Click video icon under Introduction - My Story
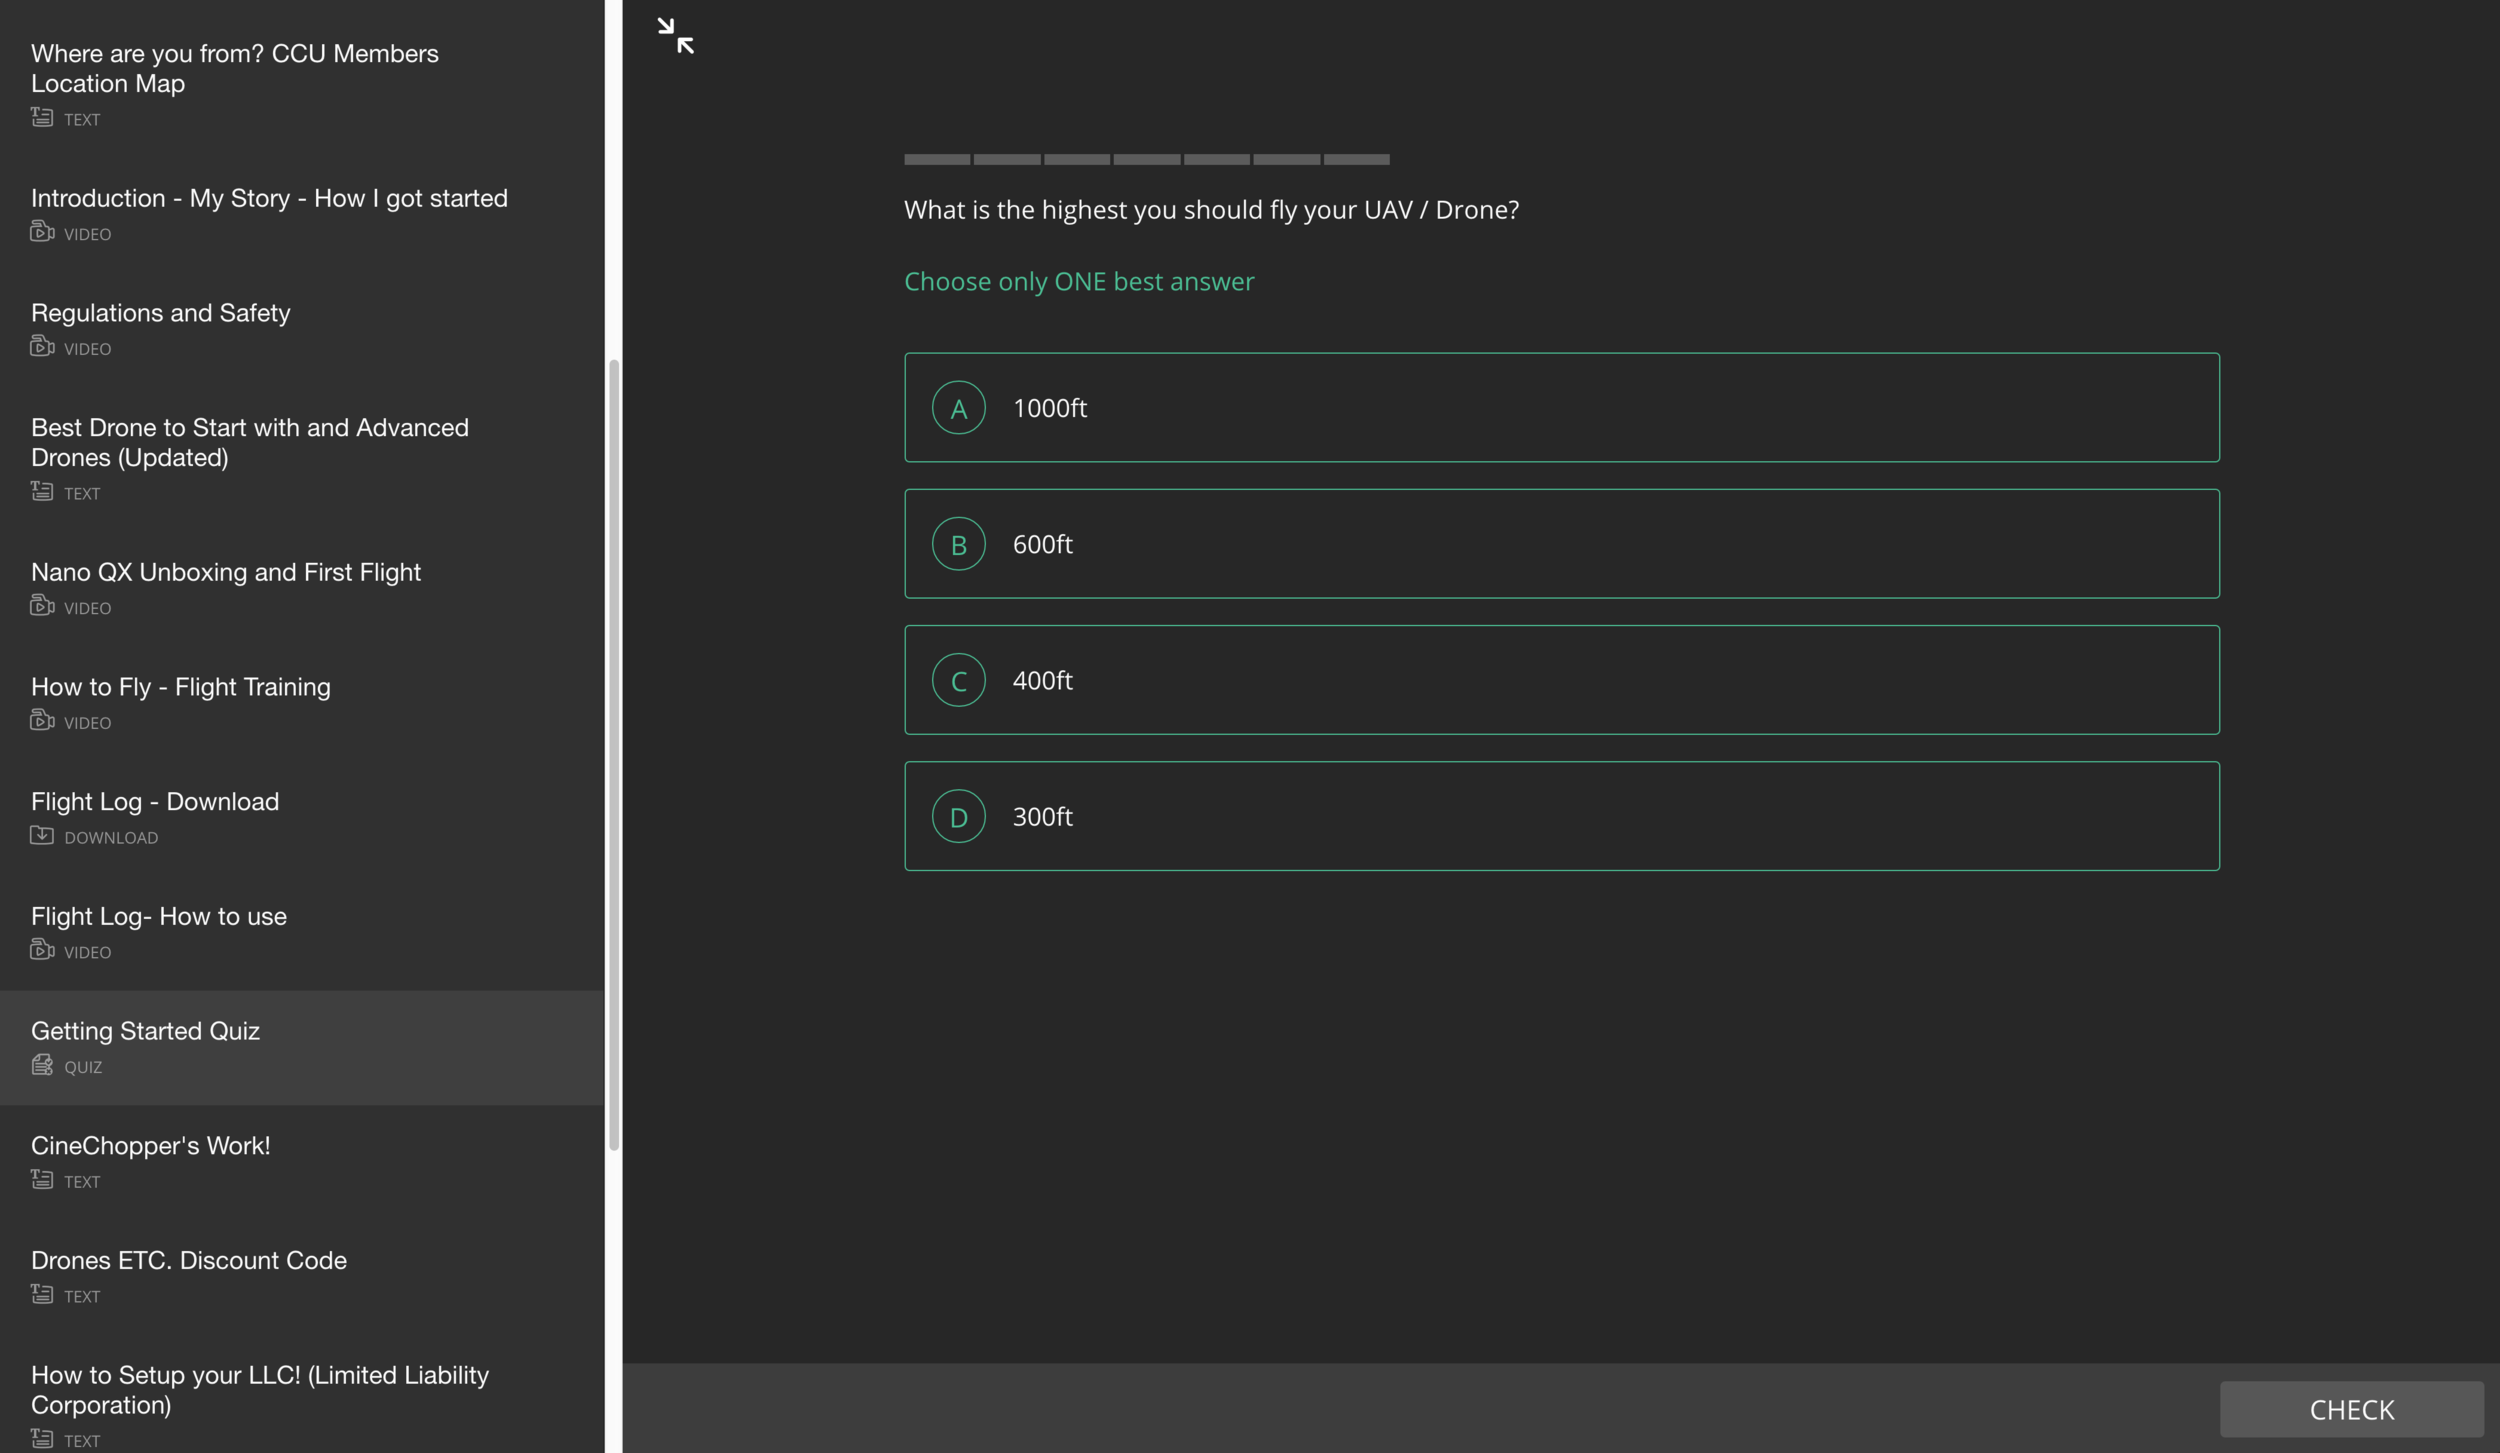 [42, 231]
